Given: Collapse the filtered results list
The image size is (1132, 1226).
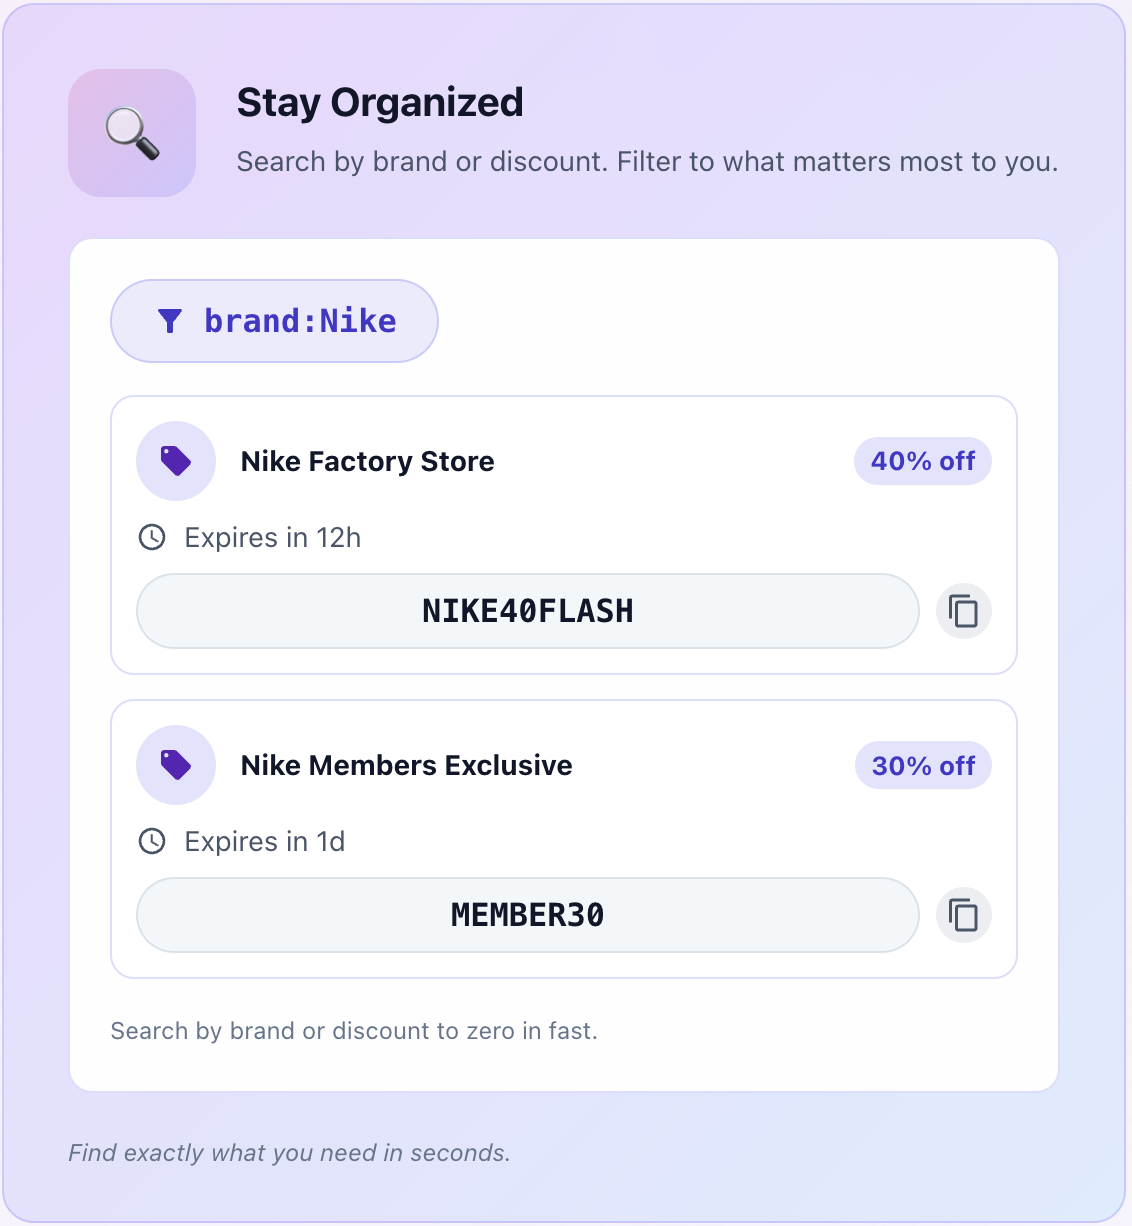Looking at the screenshot, I should point(565,663).
